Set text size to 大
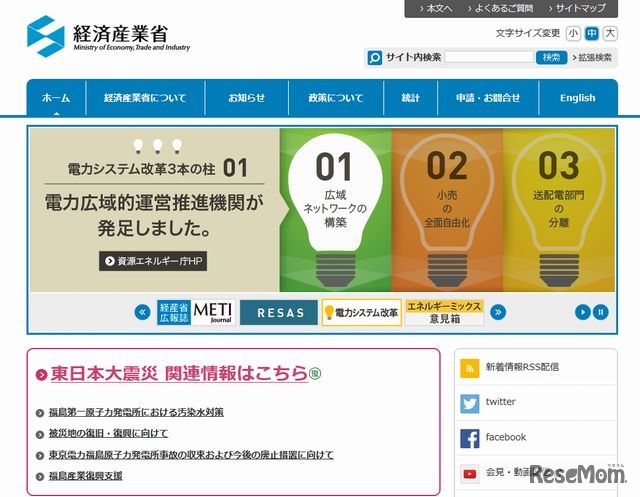 tap(610, 33)
